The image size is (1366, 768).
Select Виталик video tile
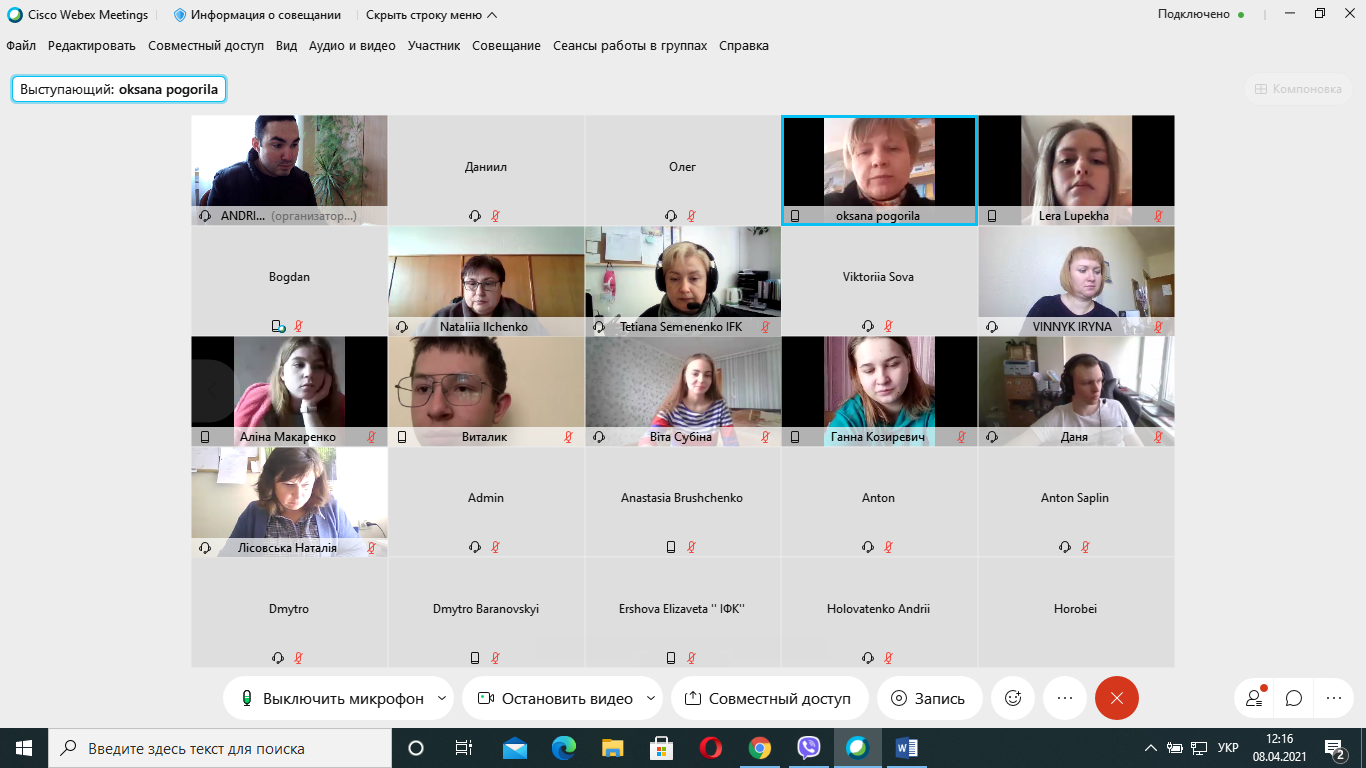coord(486,391)
